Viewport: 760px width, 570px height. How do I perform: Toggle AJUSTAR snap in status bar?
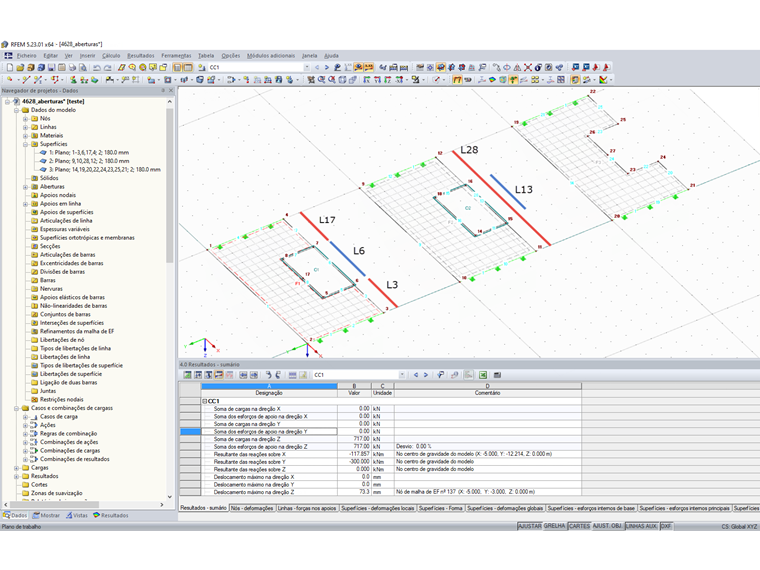point(529,526)
